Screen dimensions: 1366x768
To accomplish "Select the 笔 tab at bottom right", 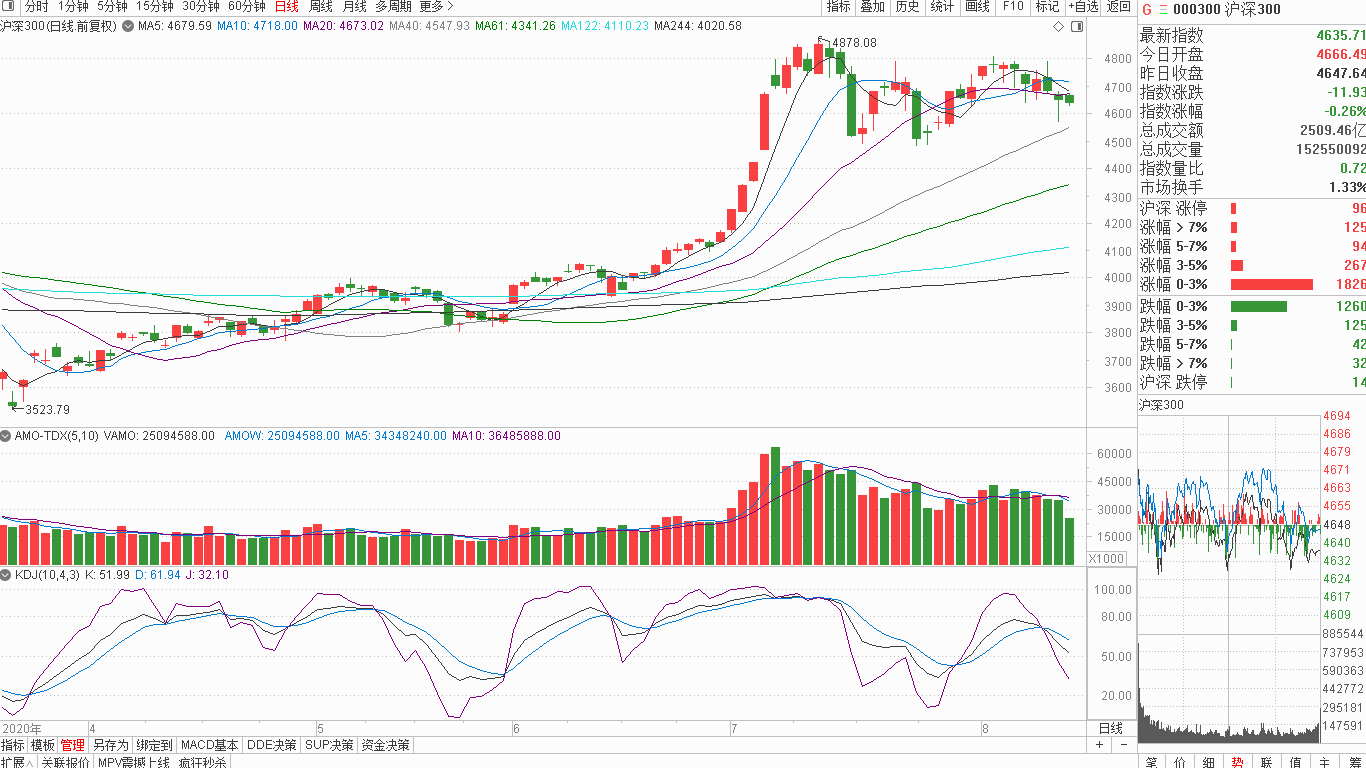I will (1152, 762).
